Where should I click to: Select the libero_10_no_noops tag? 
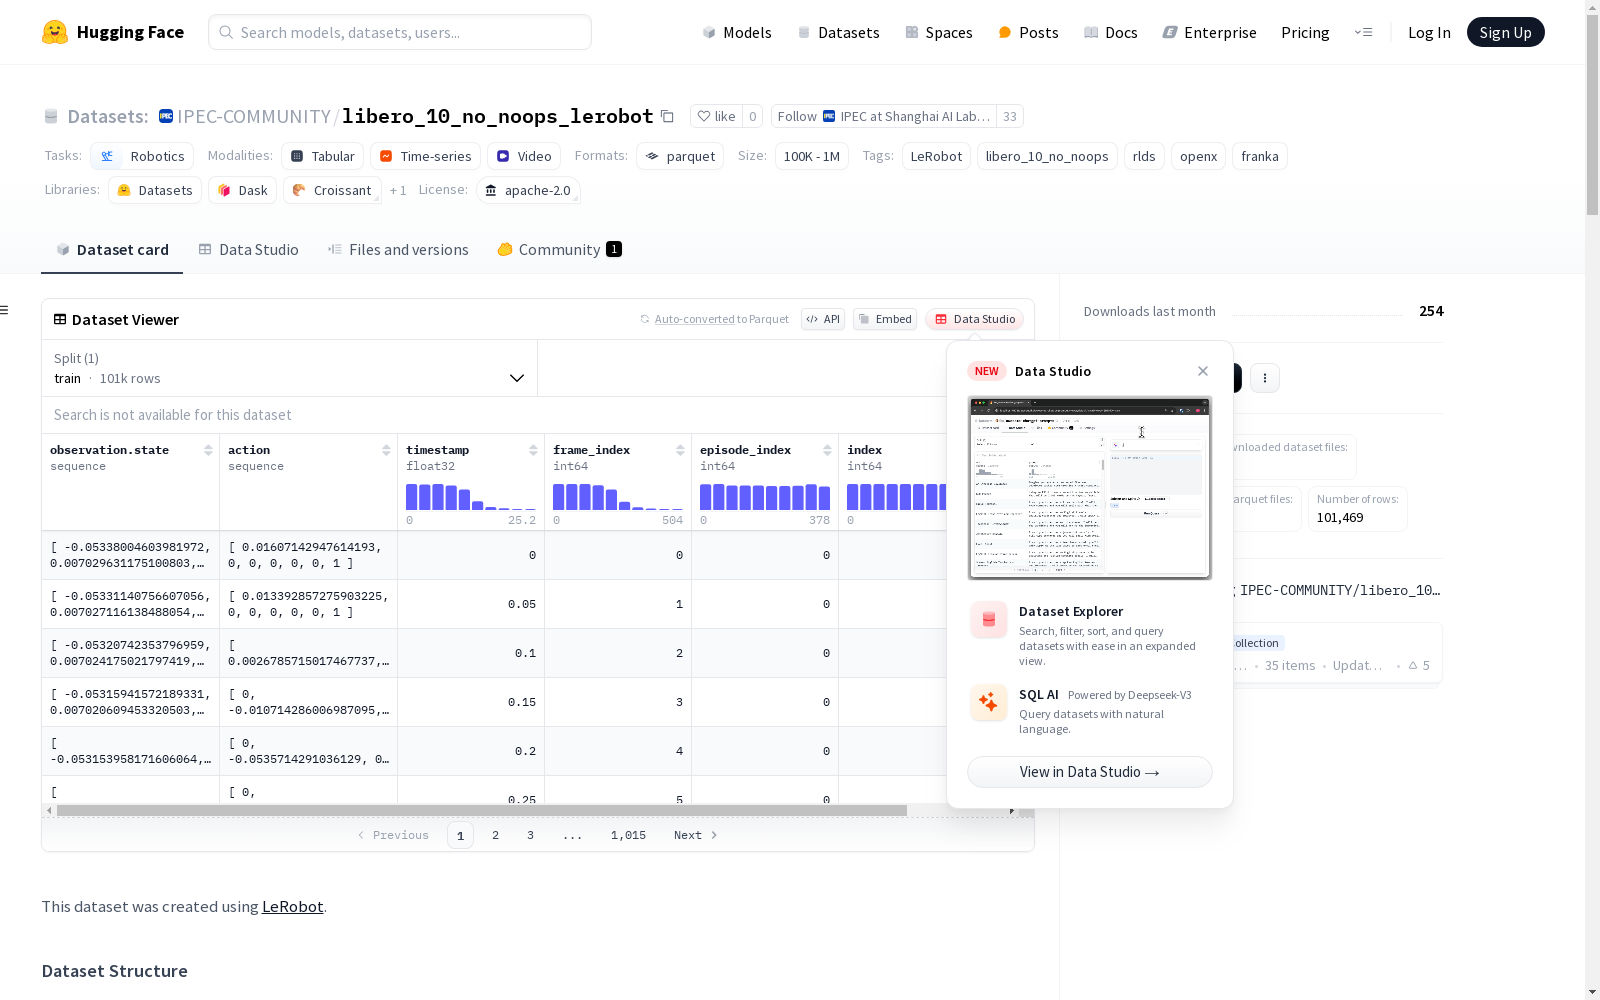point(1047,156)
